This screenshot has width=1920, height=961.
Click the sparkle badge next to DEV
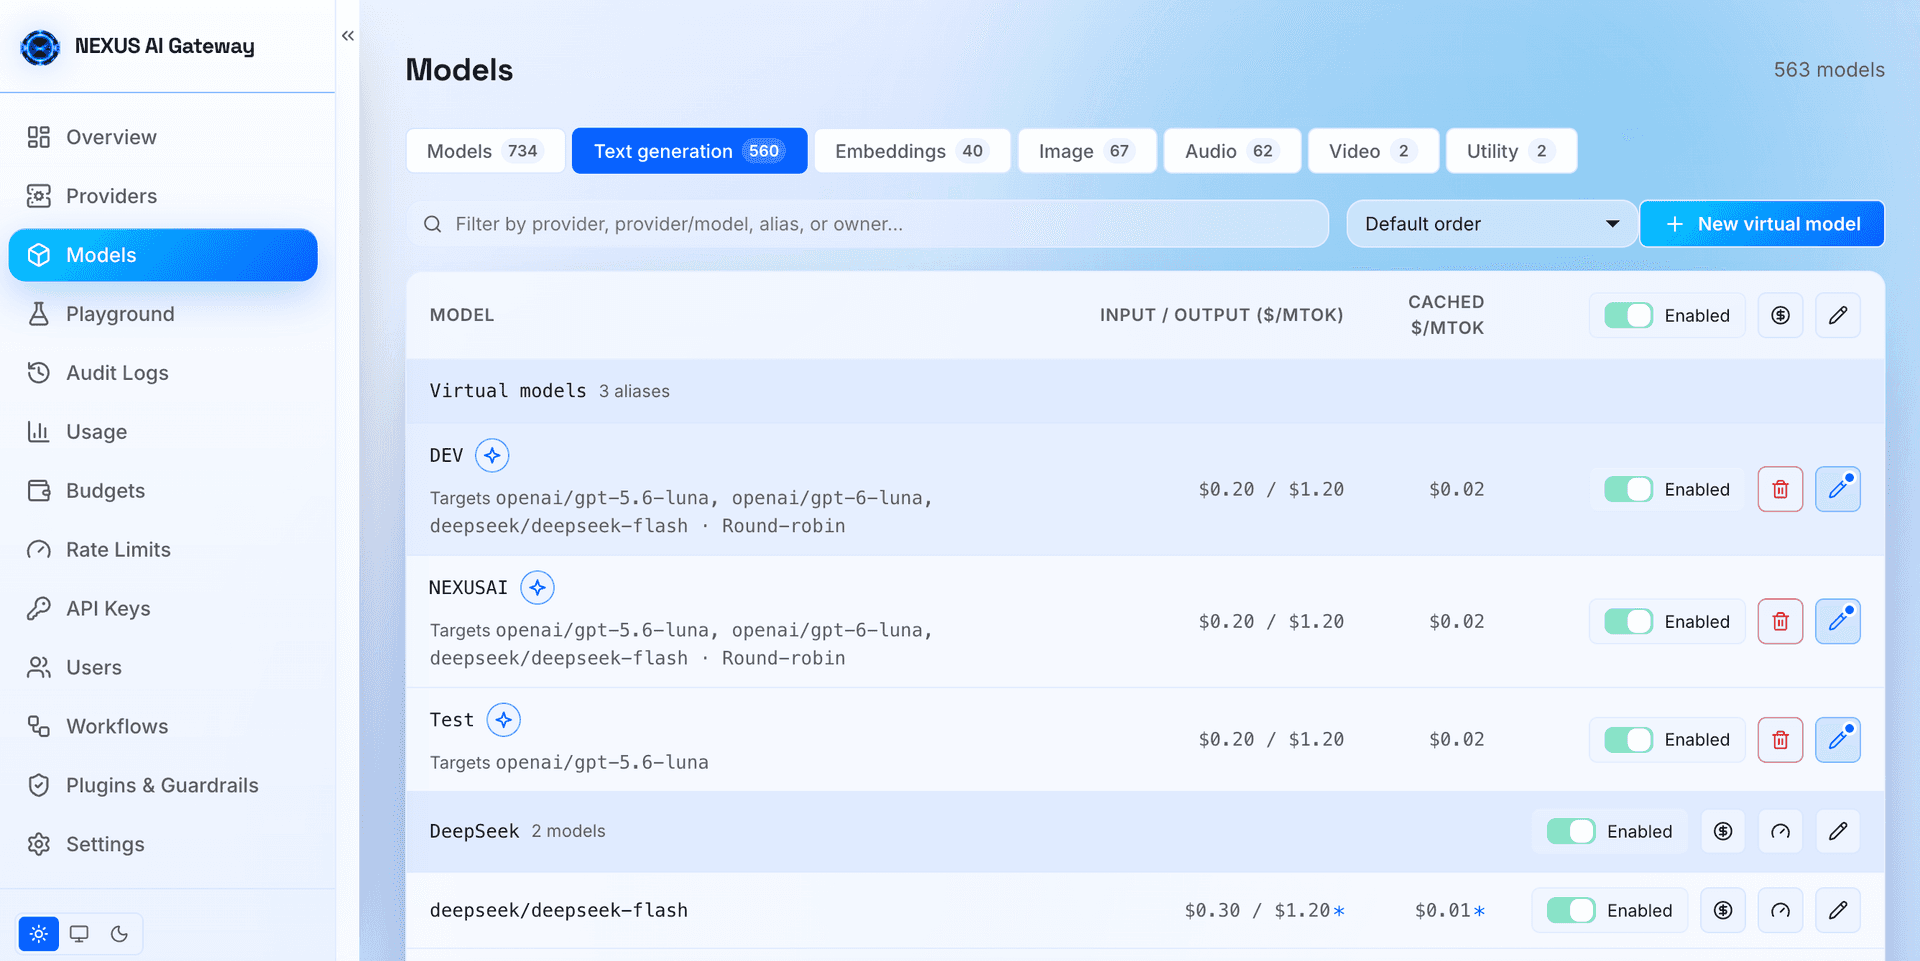pyautogui.click(x=492, y=455)
